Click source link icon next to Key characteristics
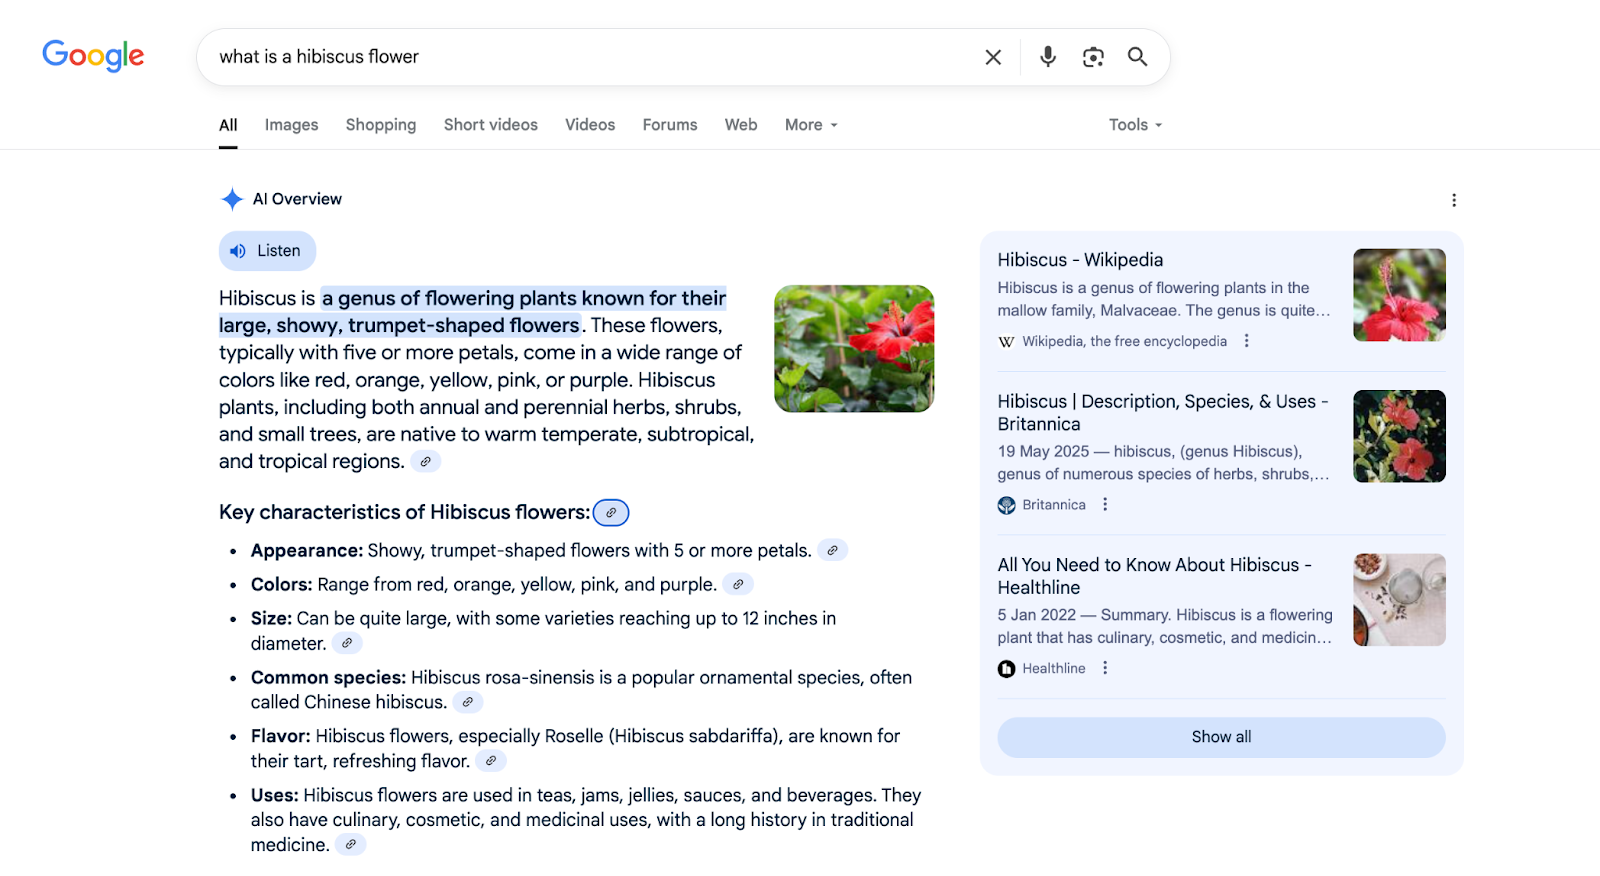Viewport: 1600px width, 876px height. pyautogui.click(x=611, y=512)
